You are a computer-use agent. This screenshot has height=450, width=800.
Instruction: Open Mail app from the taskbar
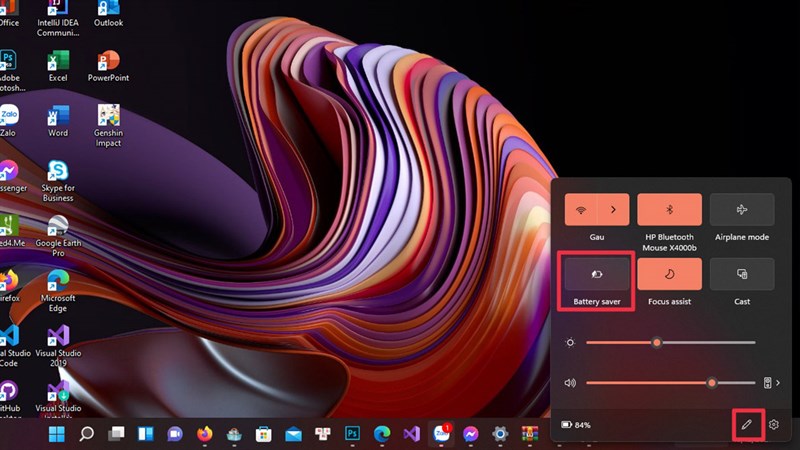(x=293, y=434)
